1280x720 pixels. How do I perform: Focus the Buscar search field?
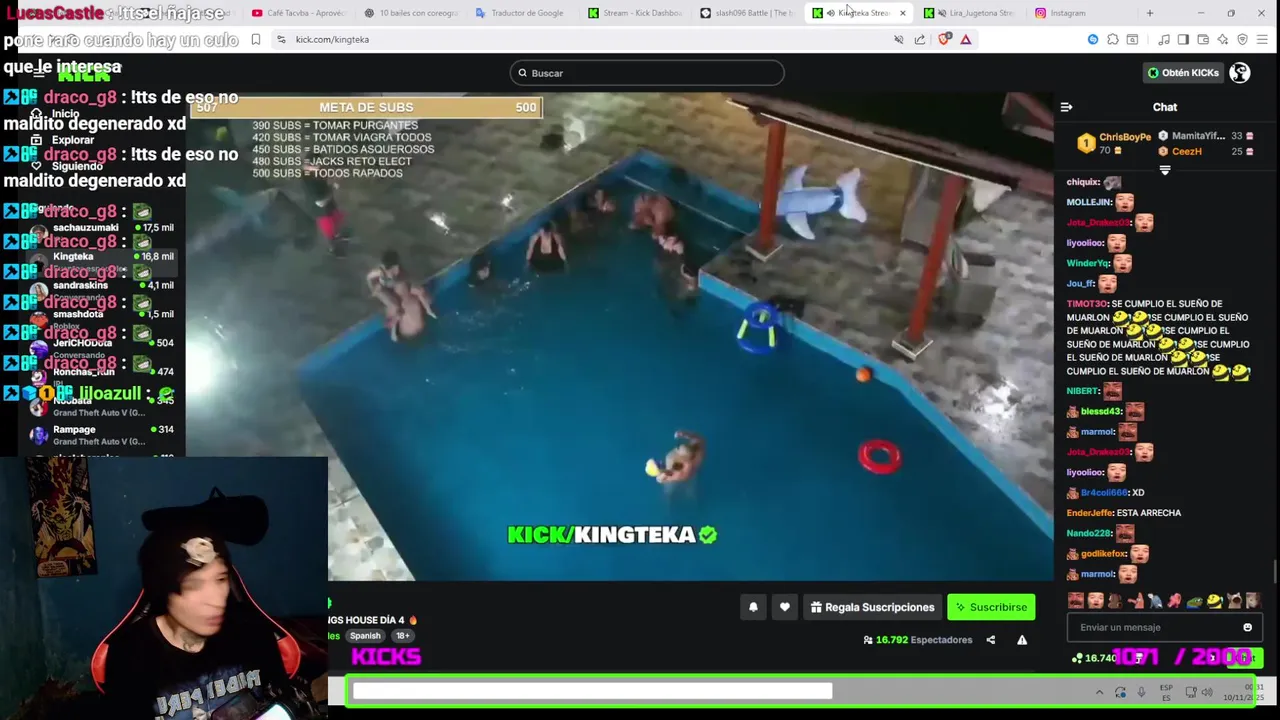(647, 73)
